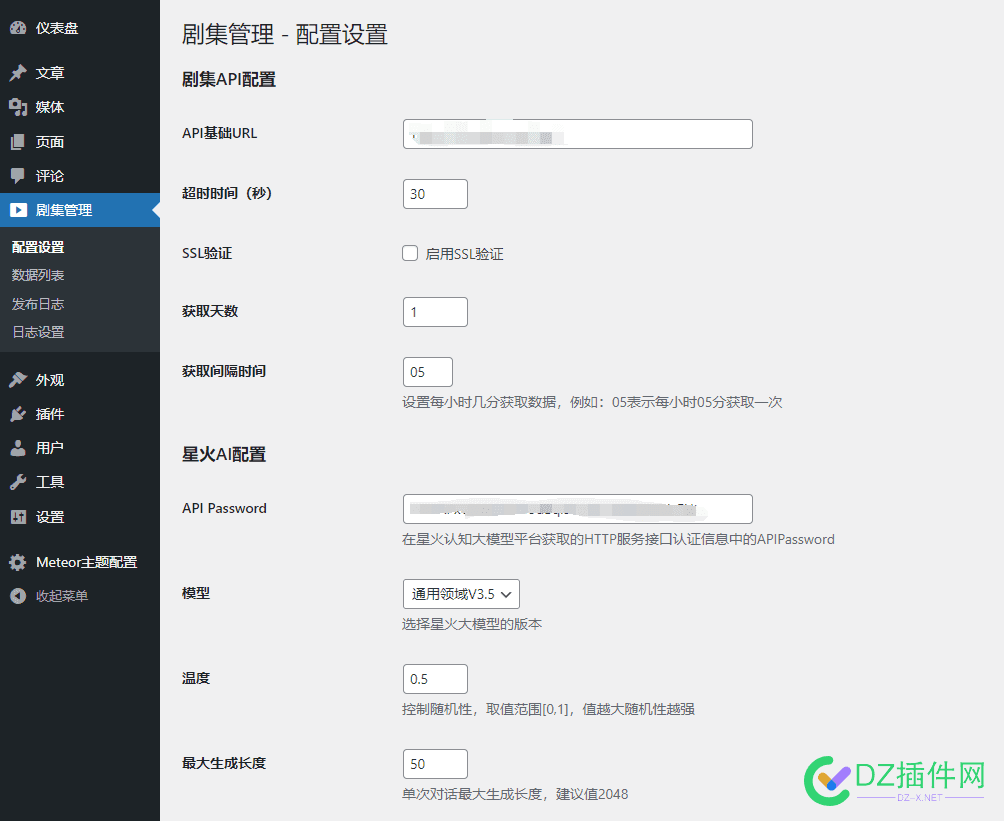Image resolution: width=1004 pixels, height=821 pixels.
Task: Focus the API Password input field
Action: click(x=578, y=509)
